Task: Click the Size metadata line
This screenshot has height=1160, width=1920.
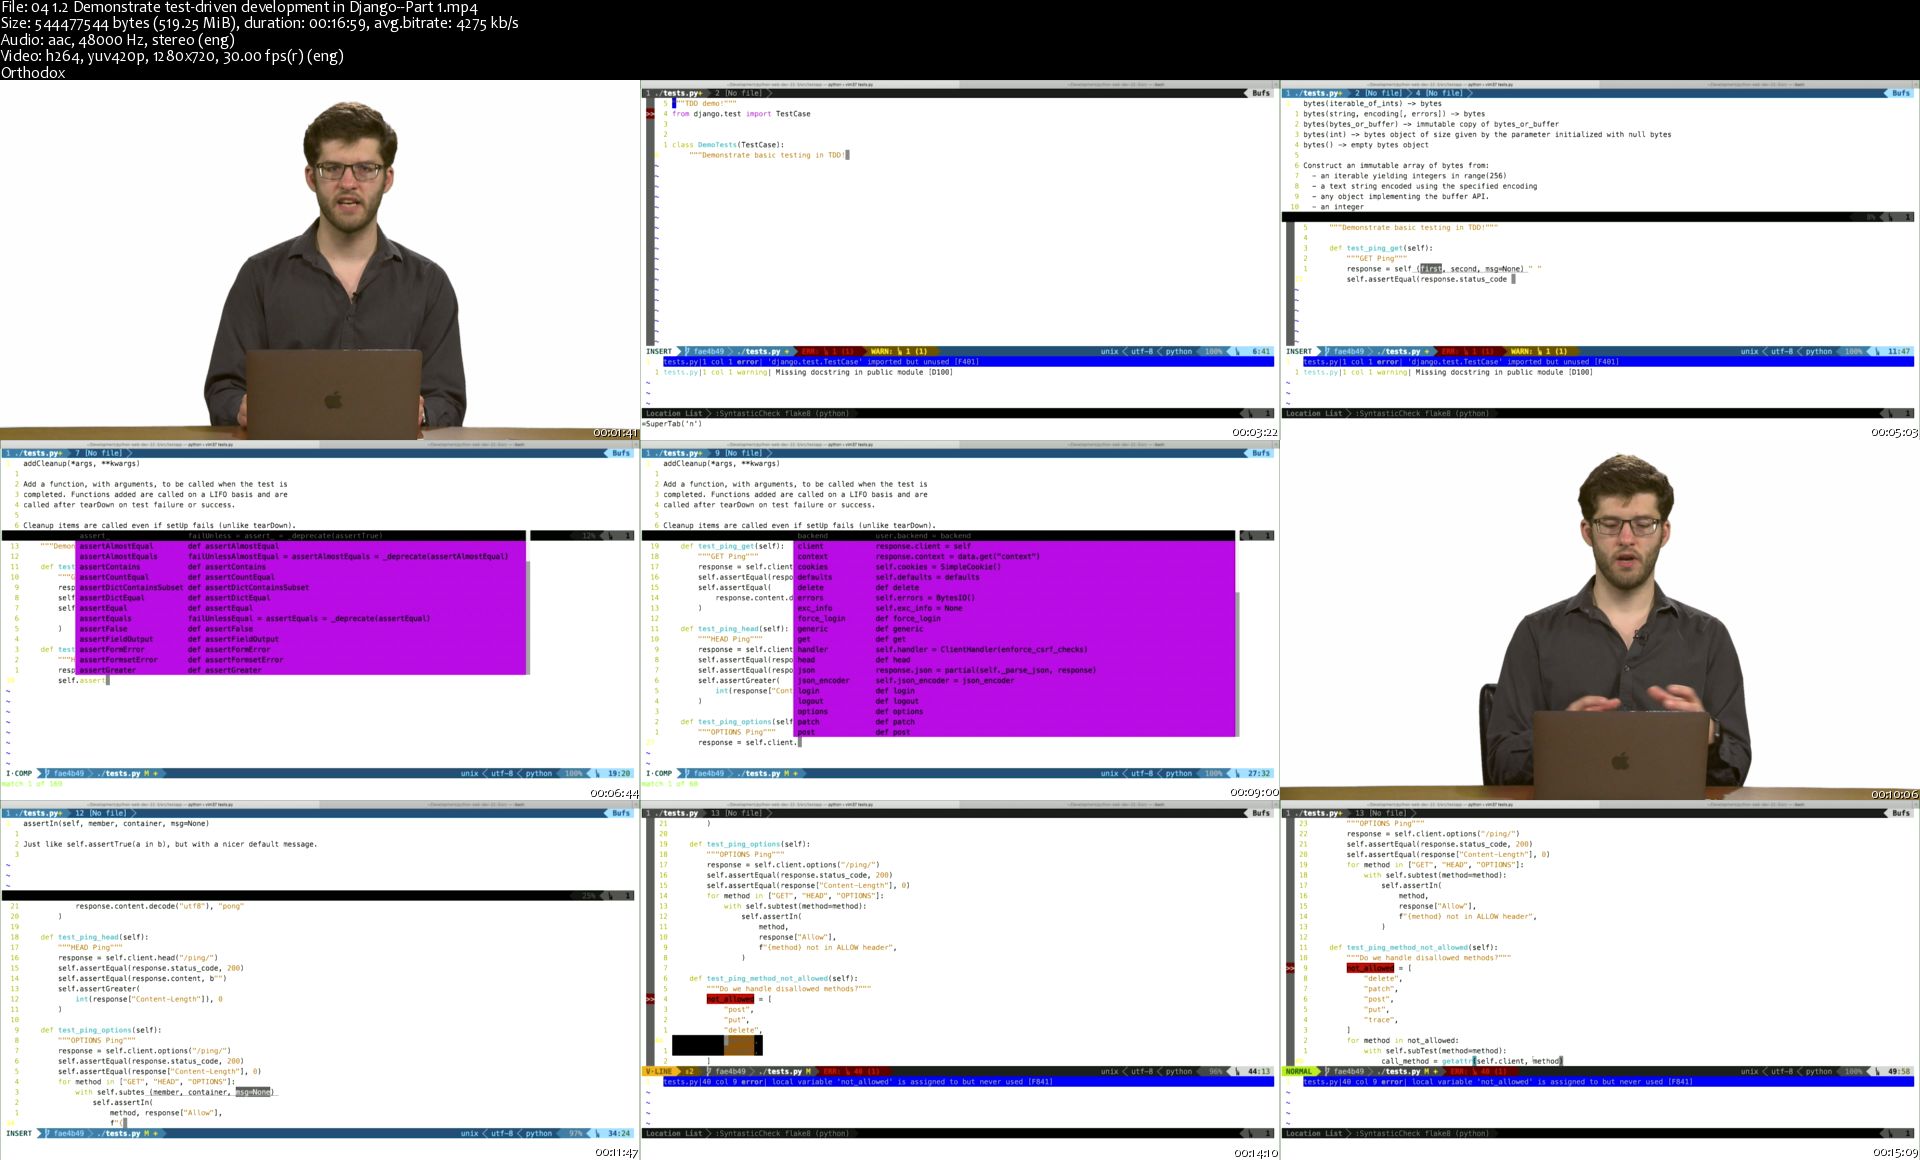Action: (x=259, y=24)
